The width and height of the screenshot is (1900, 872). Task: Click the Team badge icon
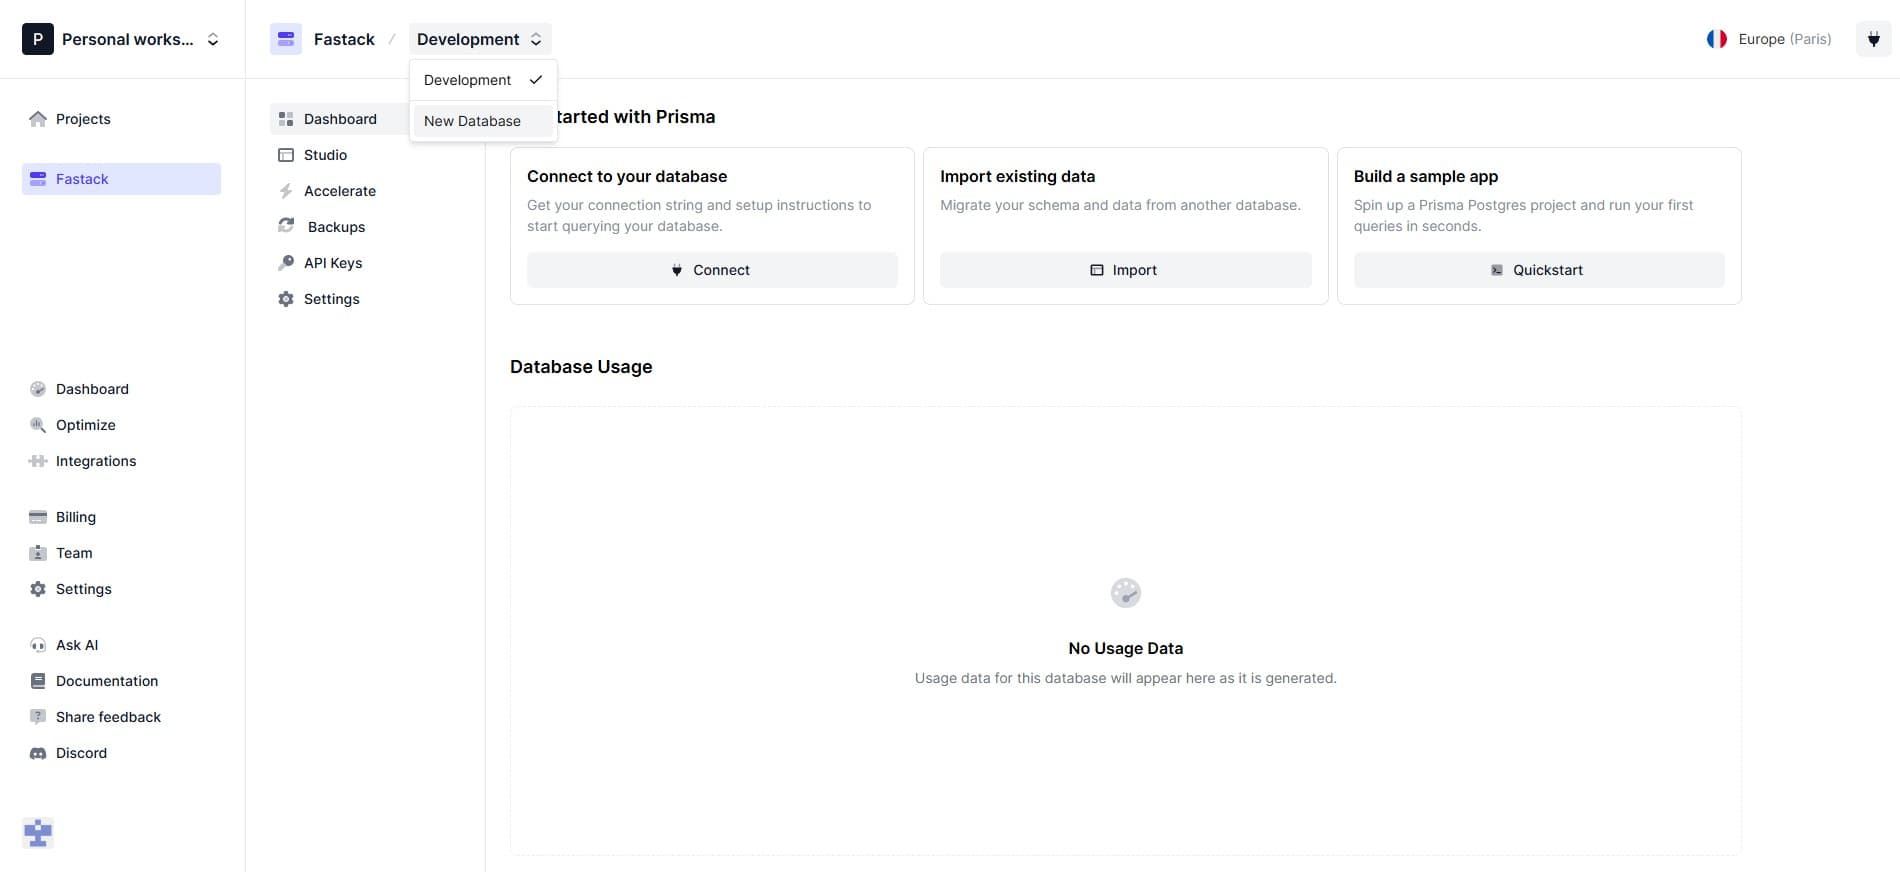[x=38, y=553]
